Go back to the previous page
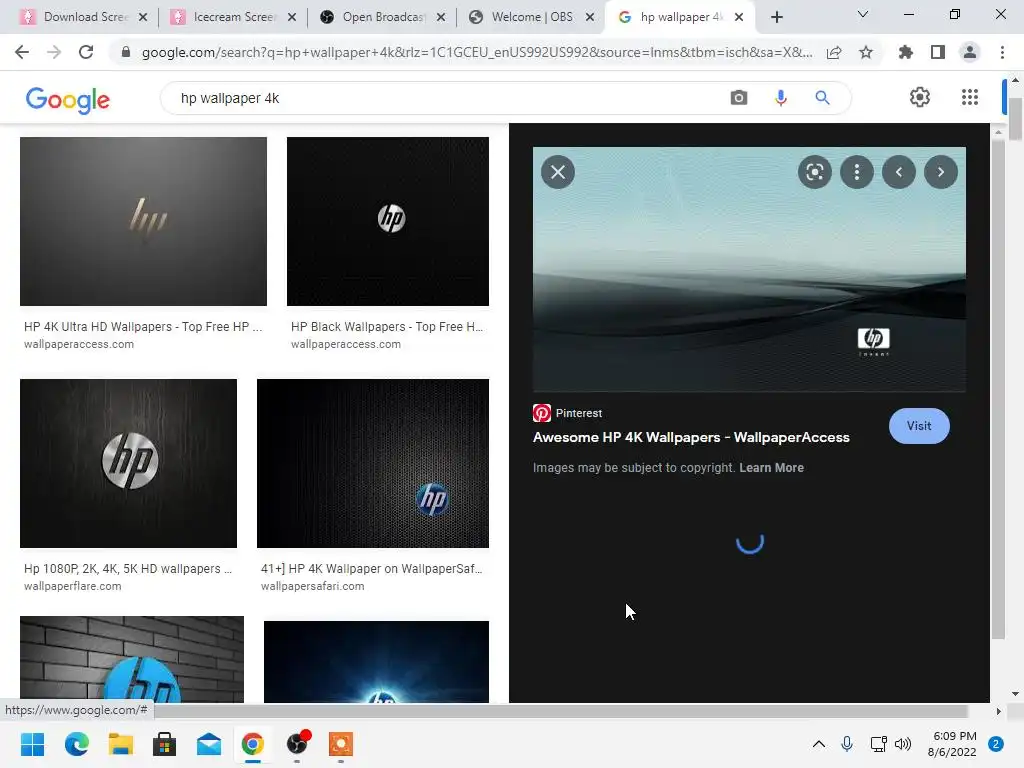The image size is (1024, 768). (x=22, y=52)
